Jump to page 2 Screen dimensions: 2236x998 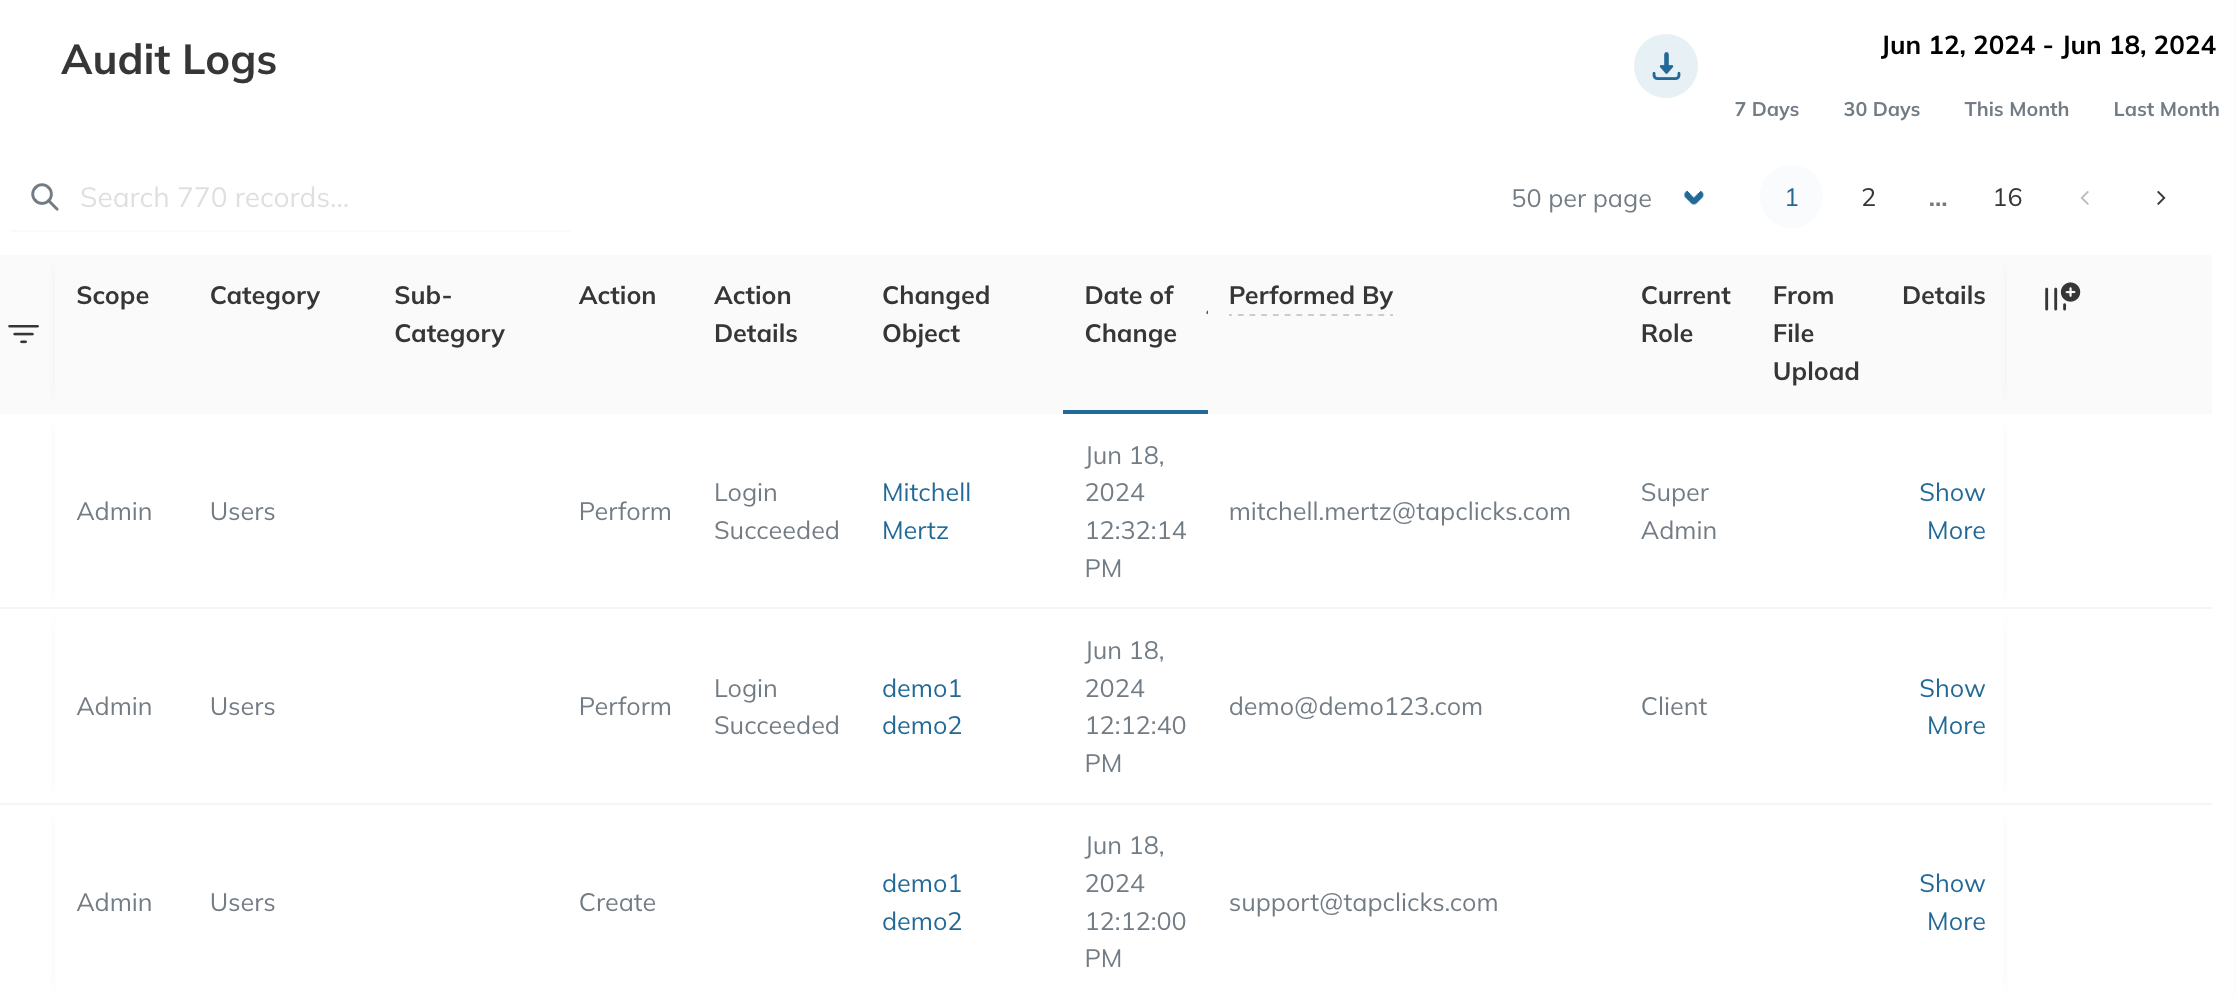[x=1867, y=197]
